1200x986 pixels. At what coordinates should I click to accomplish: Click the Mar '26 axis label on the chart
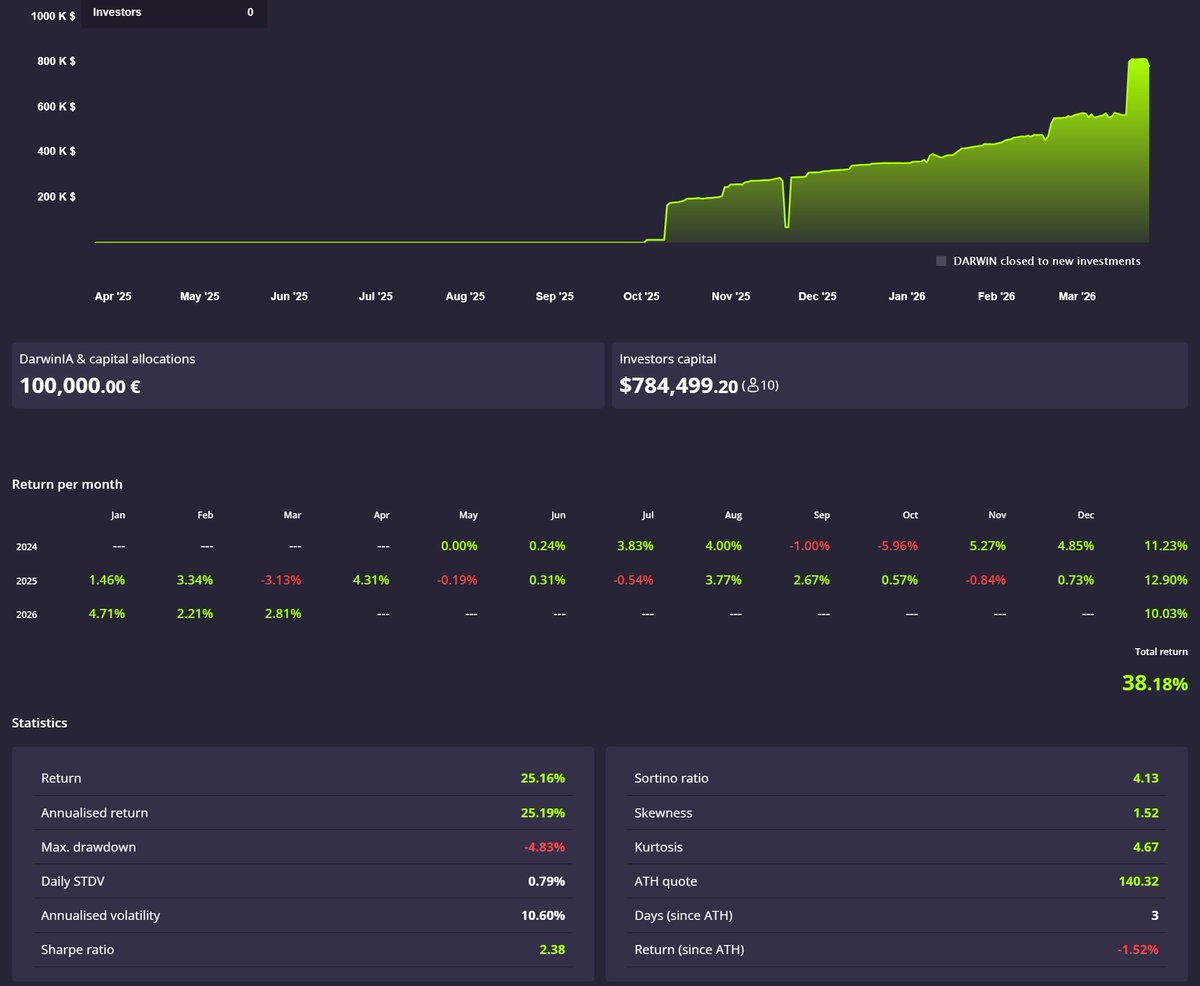point(1076,296)
